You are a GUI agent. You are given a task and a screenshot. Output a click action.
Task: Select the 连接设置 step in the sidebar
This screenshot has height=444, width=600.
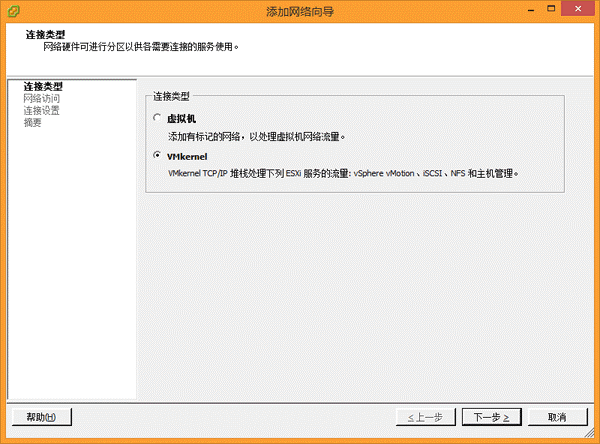pos(42,111)
